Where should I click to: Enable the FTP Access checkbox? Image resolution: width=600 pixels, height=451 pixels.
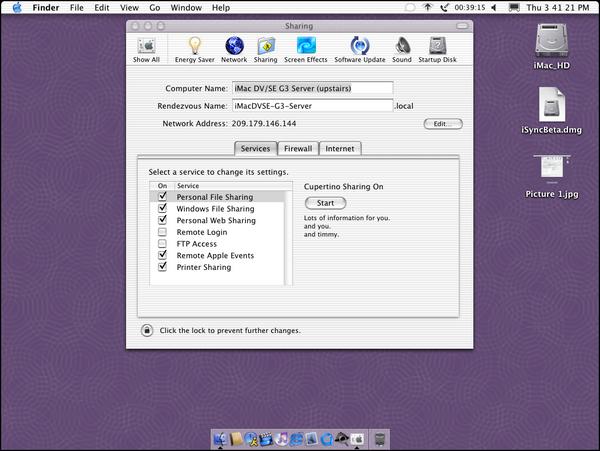pyautogui.click(x=163, y=244)
